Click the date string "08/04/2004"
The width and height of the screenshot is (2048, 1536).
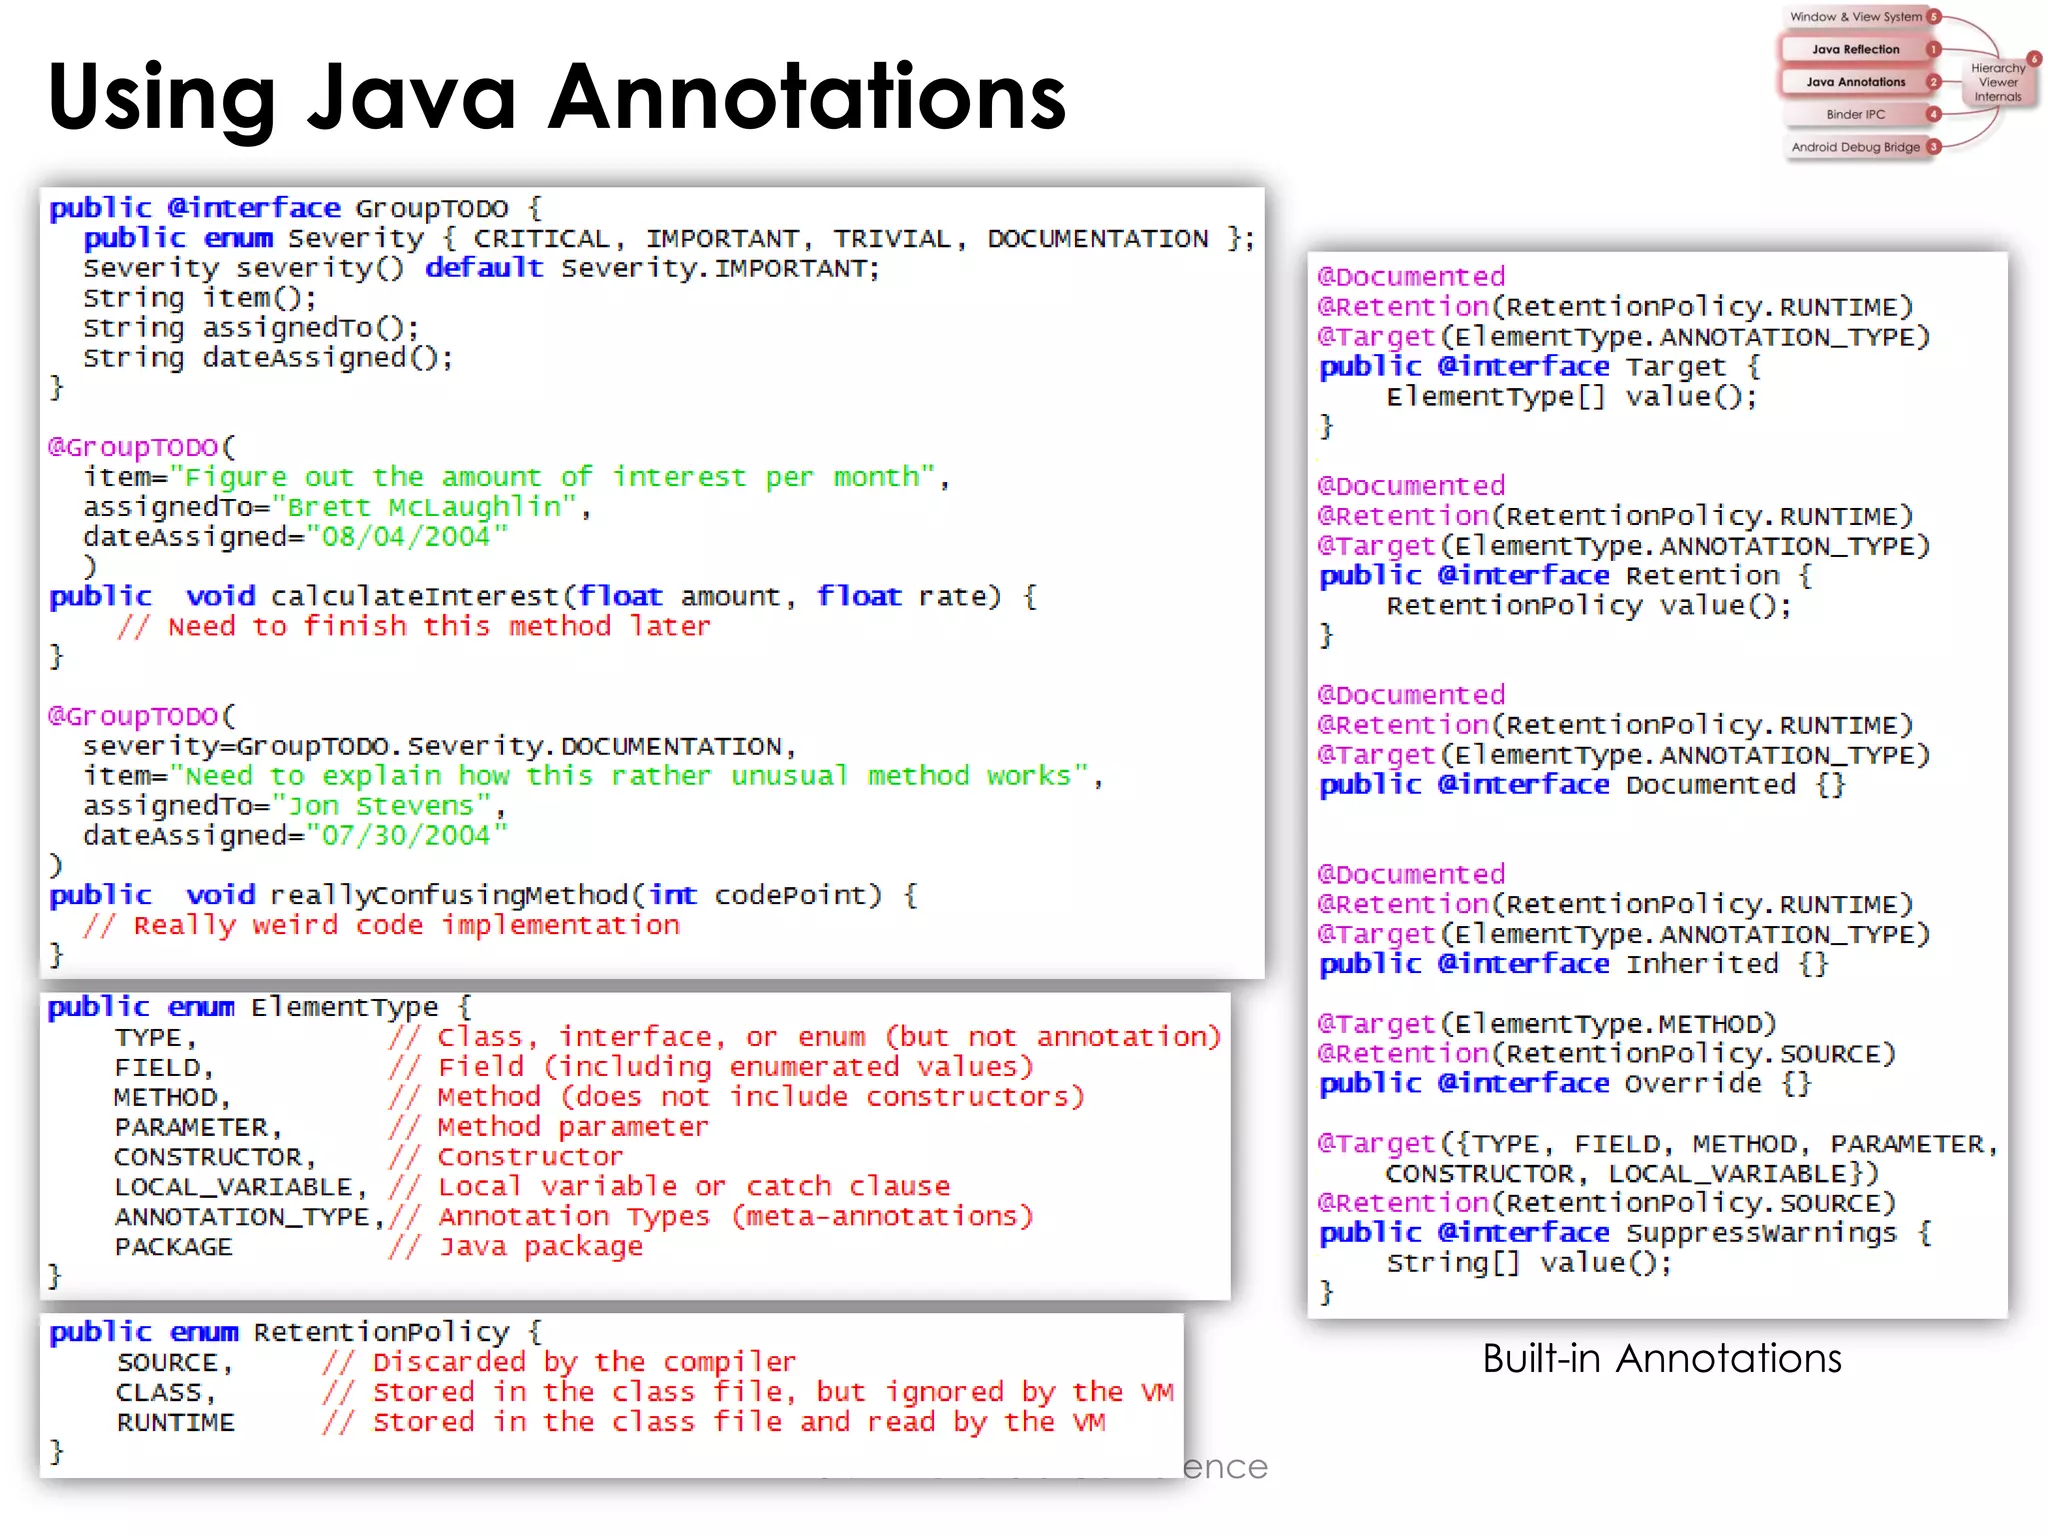pyautogui.click(x=407, y=537)
